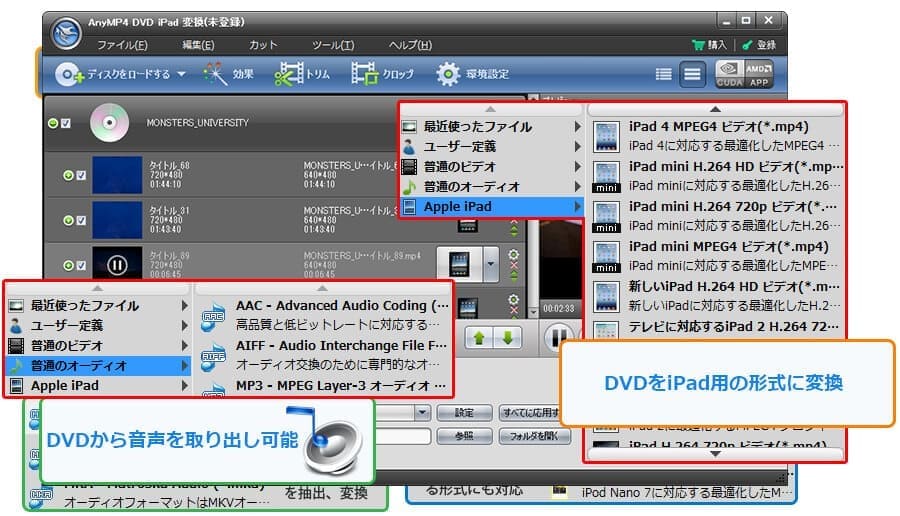Move the item up with green arrow
The width and height of the screenshot is (900, 516).
(479, 338)
